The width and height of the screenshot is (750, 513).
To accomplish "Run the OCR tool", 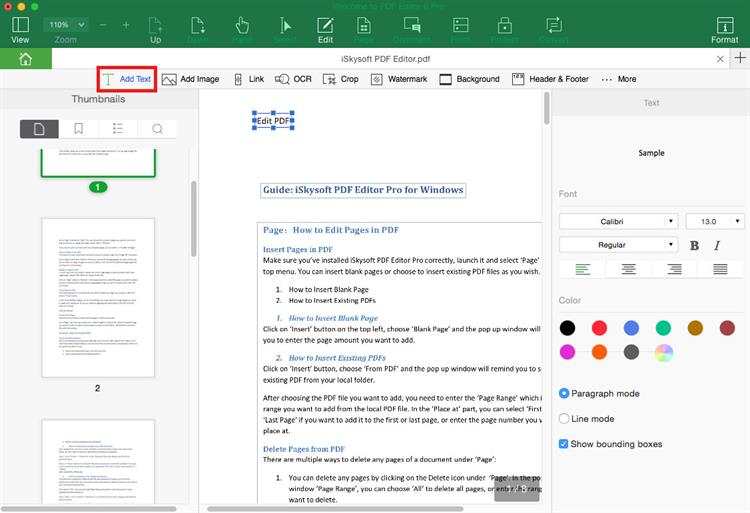I will click(293, 79).
